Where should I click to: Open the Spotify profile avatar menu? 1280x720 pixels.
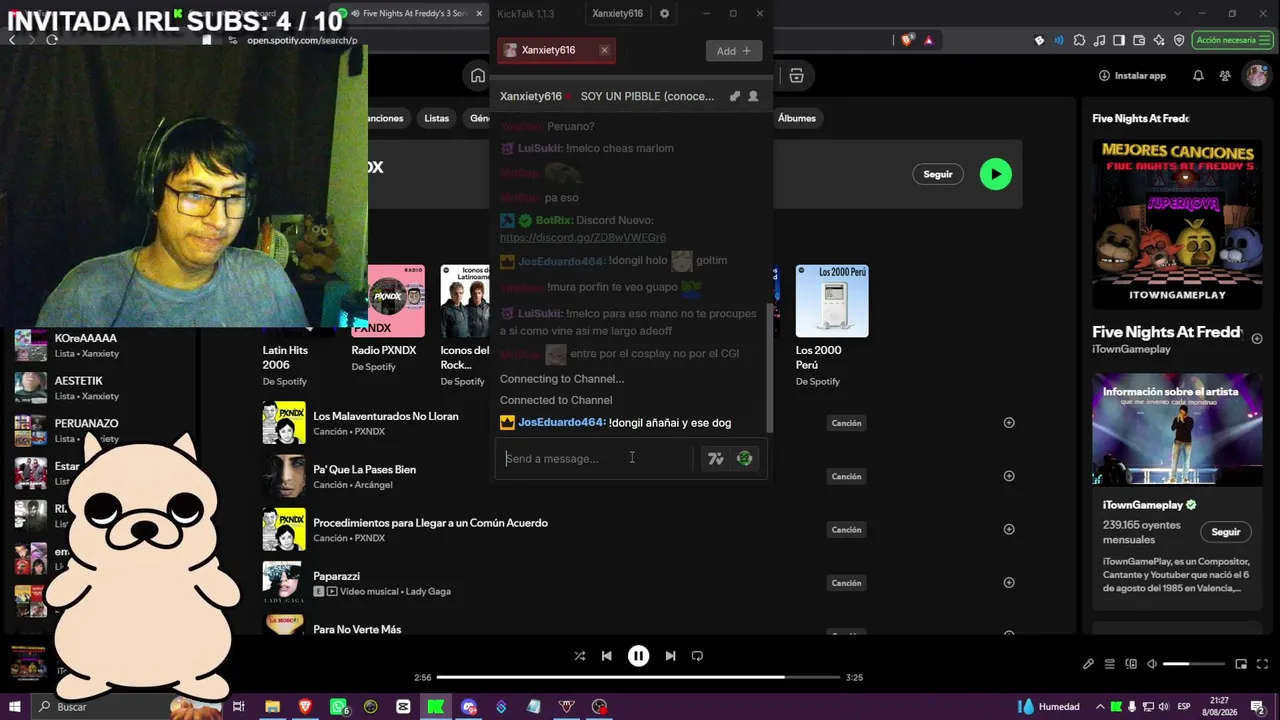(1256, 76)
